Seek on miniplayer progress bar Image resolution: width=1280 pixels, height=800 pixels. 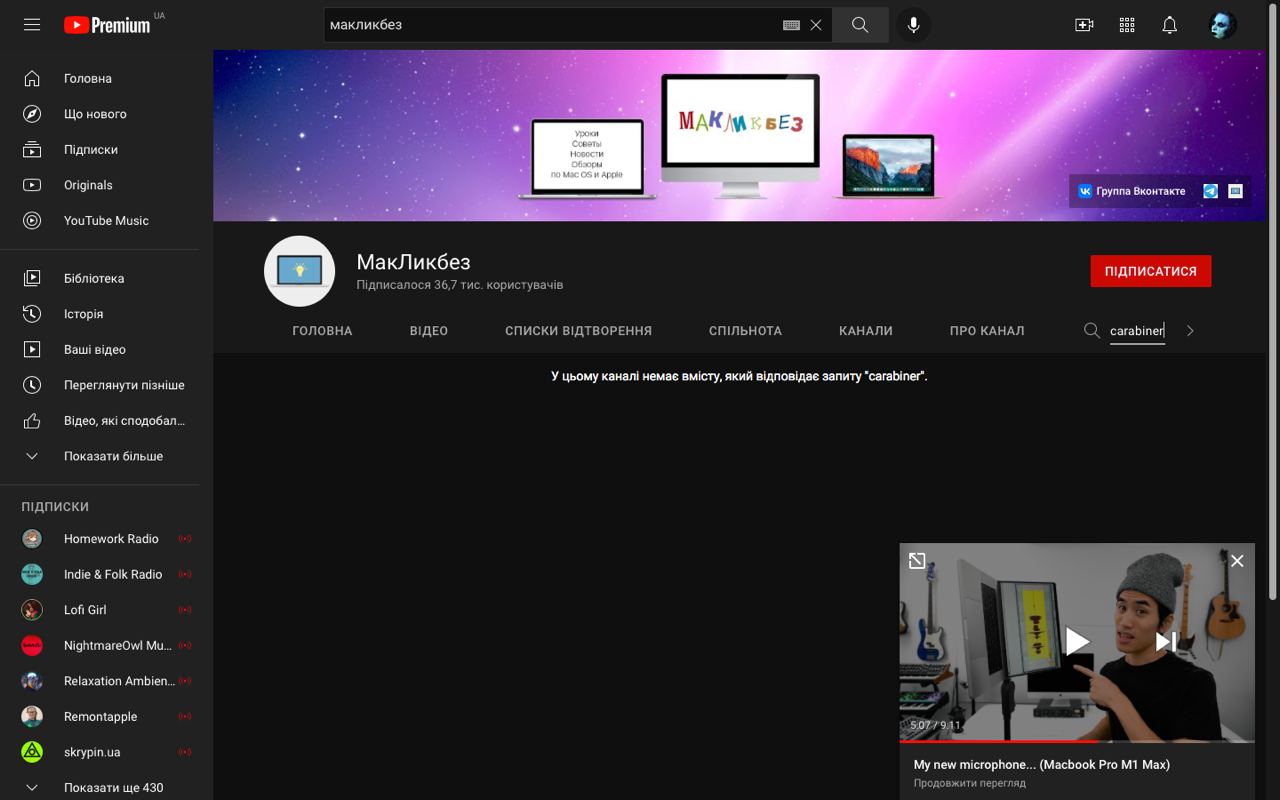1077,741
